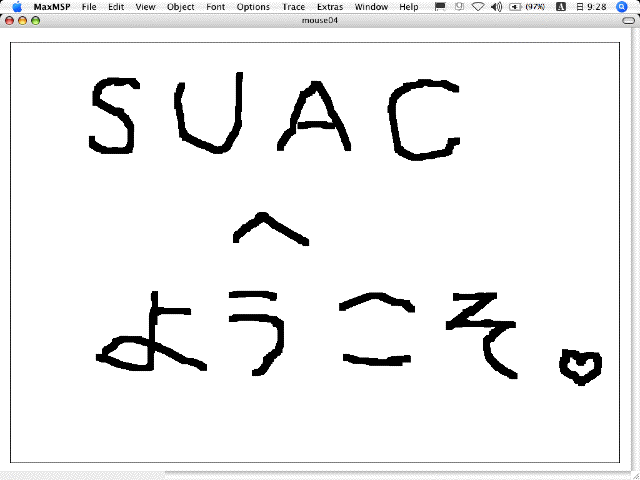Open the Font menu

216,7
